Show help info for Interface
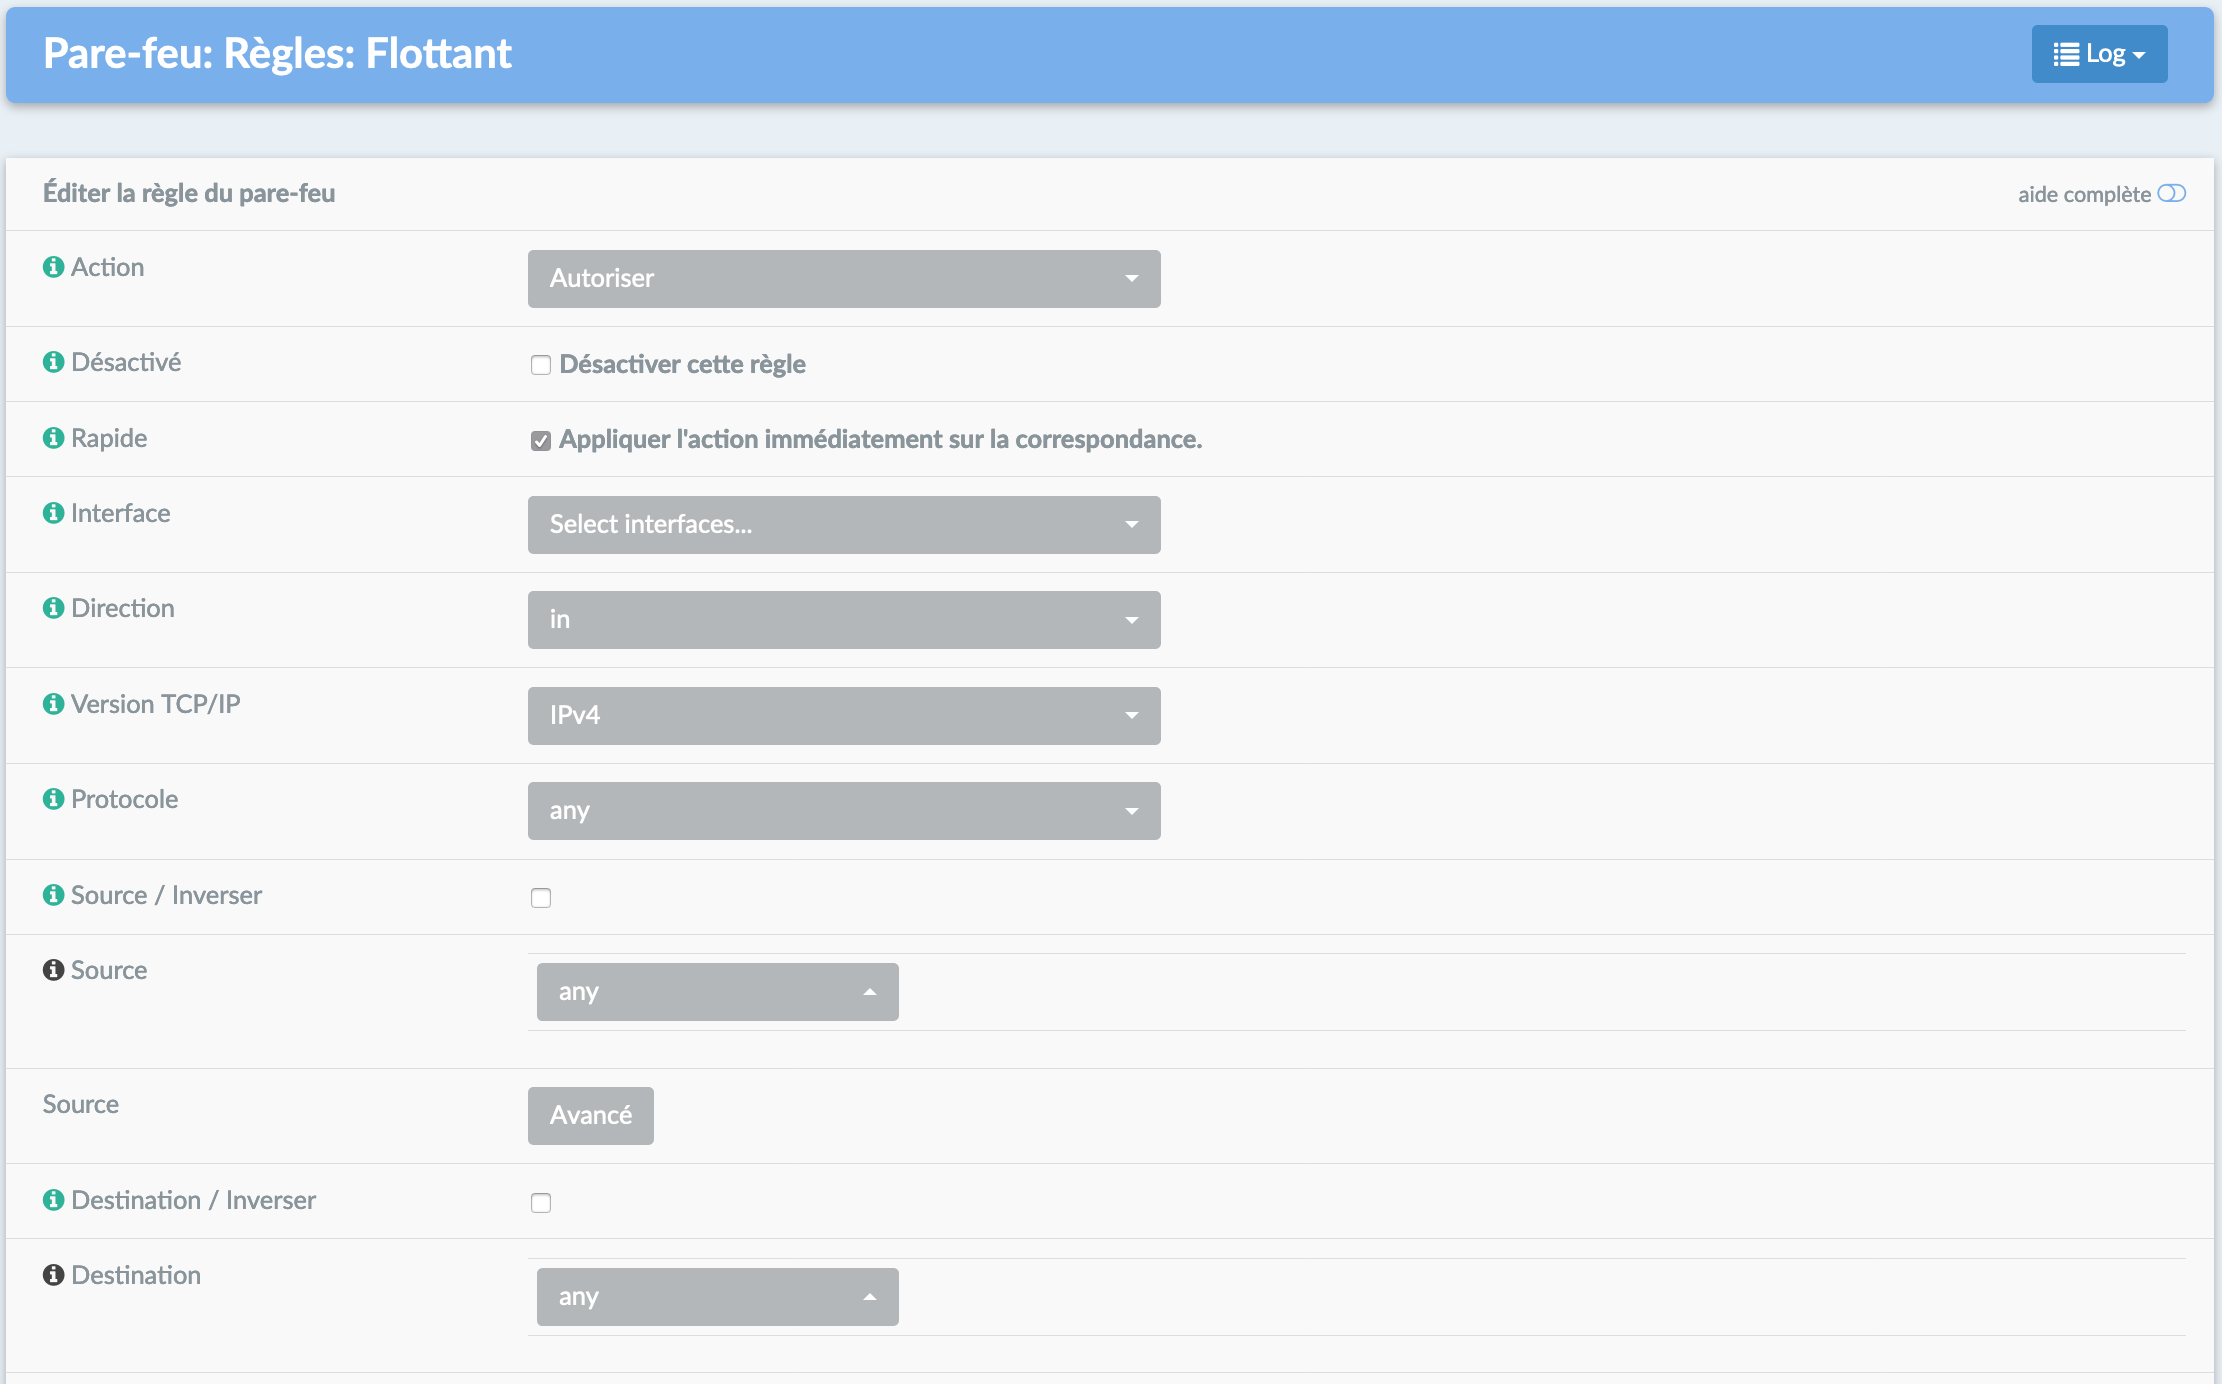The image size is (2222, 1384). pyautogui.click(x=54, y=513)
